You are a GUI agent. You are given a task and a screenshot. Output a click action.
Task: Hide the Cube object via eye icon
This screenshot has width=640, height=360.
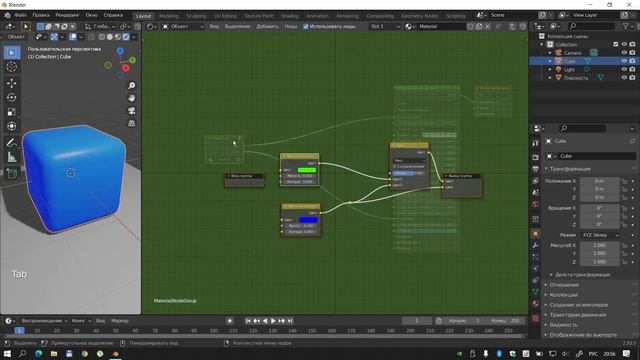pyautogui.click(x=624, y=61)
